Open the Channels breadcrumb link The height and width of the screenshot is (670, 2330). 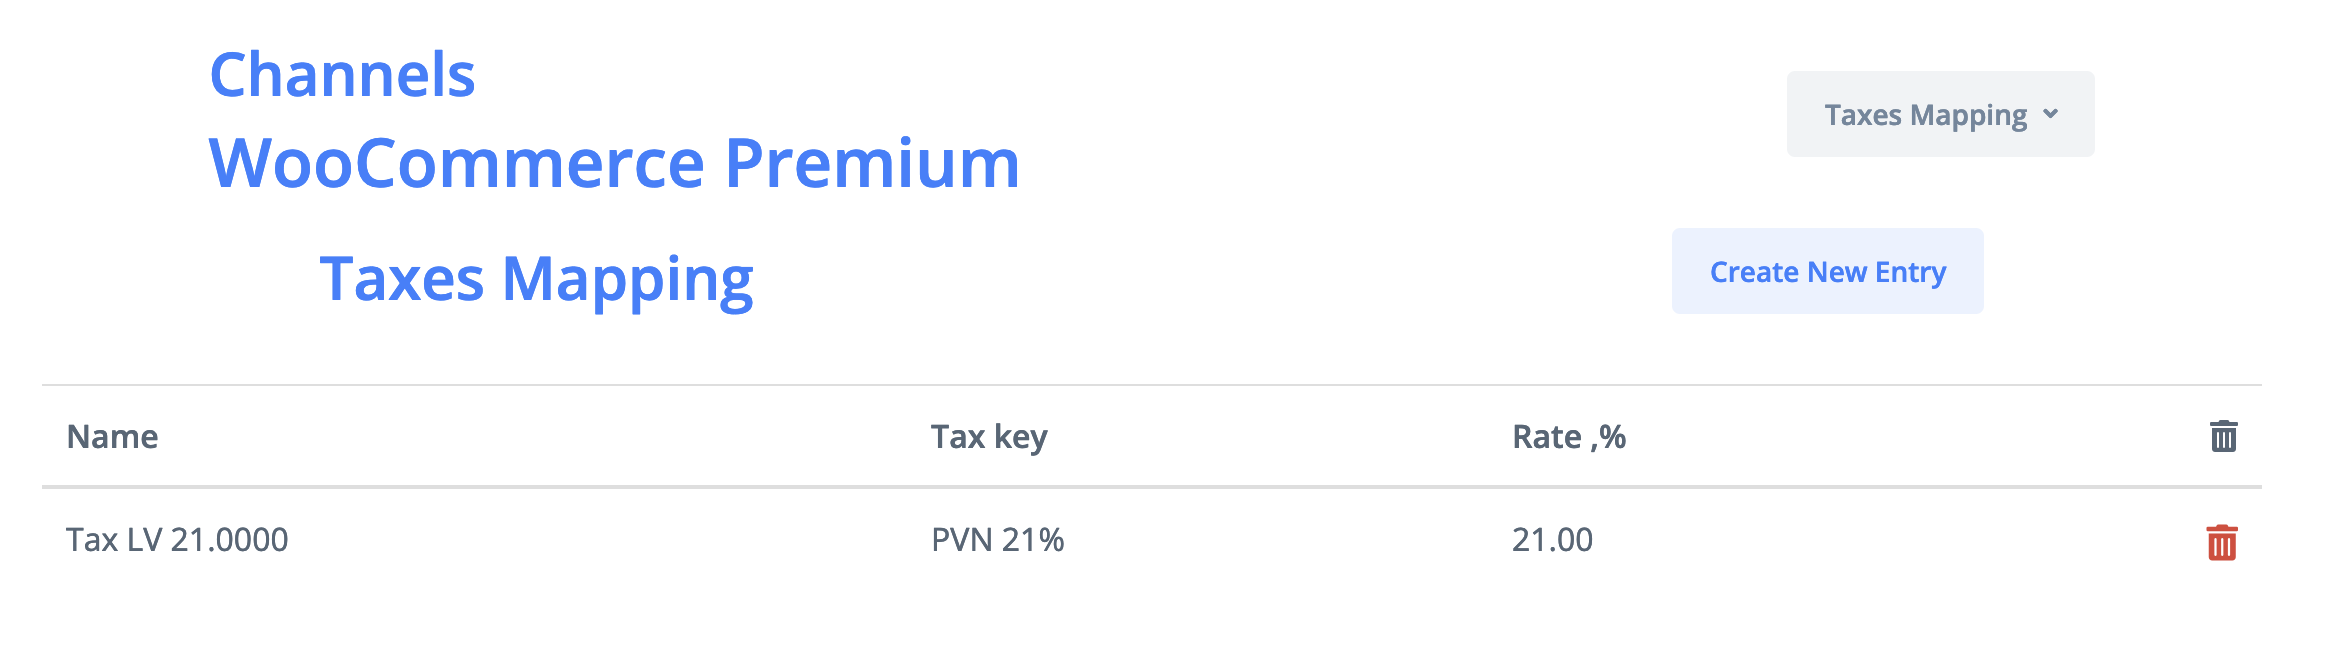(342, 75)
